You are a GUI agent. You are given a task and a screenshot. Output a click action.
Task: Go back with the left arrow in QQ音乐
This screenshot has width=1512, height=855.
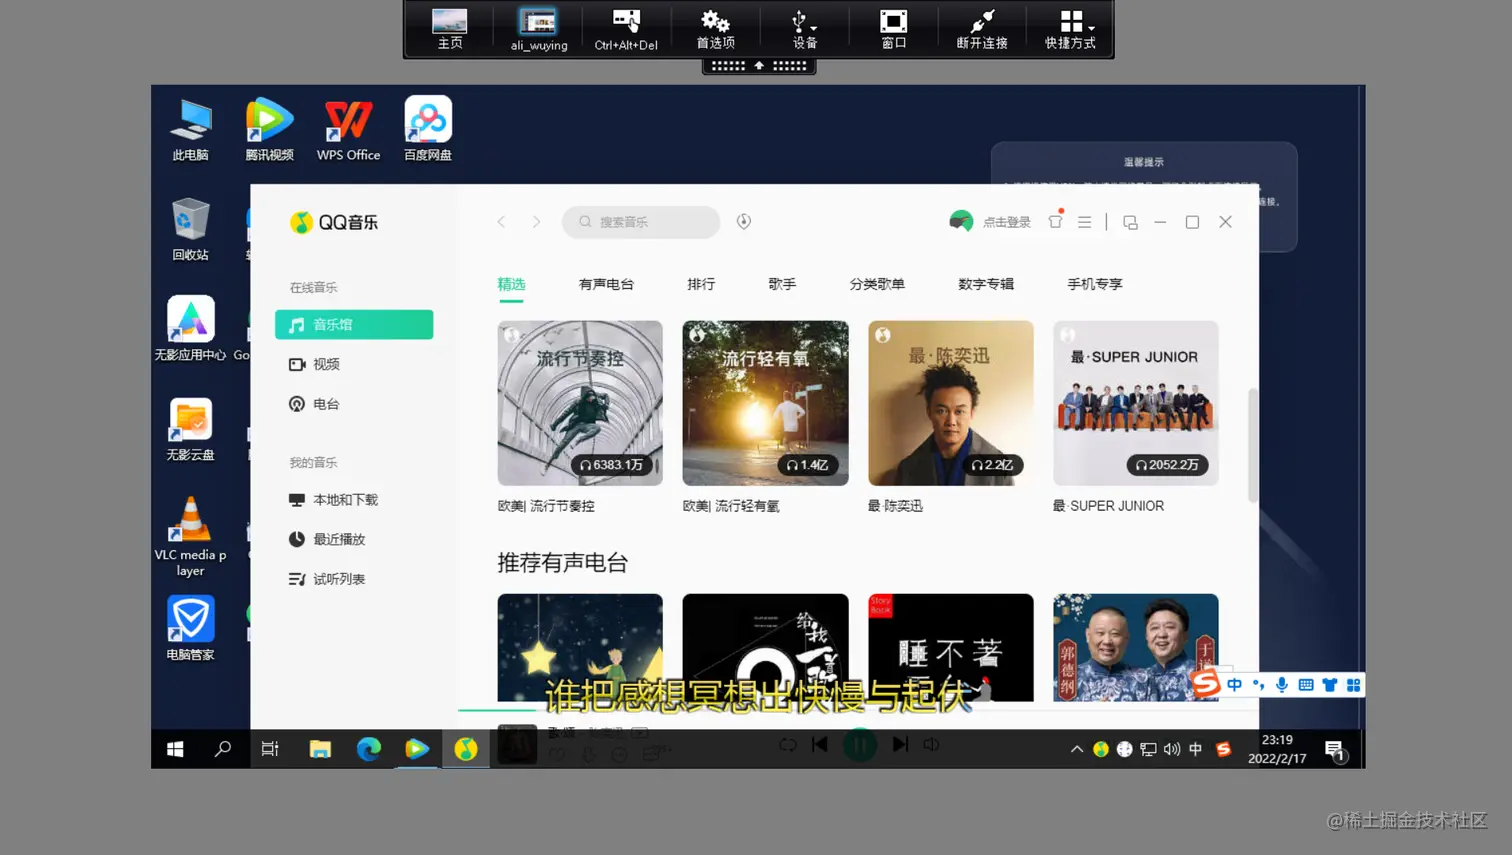(501, 222)
